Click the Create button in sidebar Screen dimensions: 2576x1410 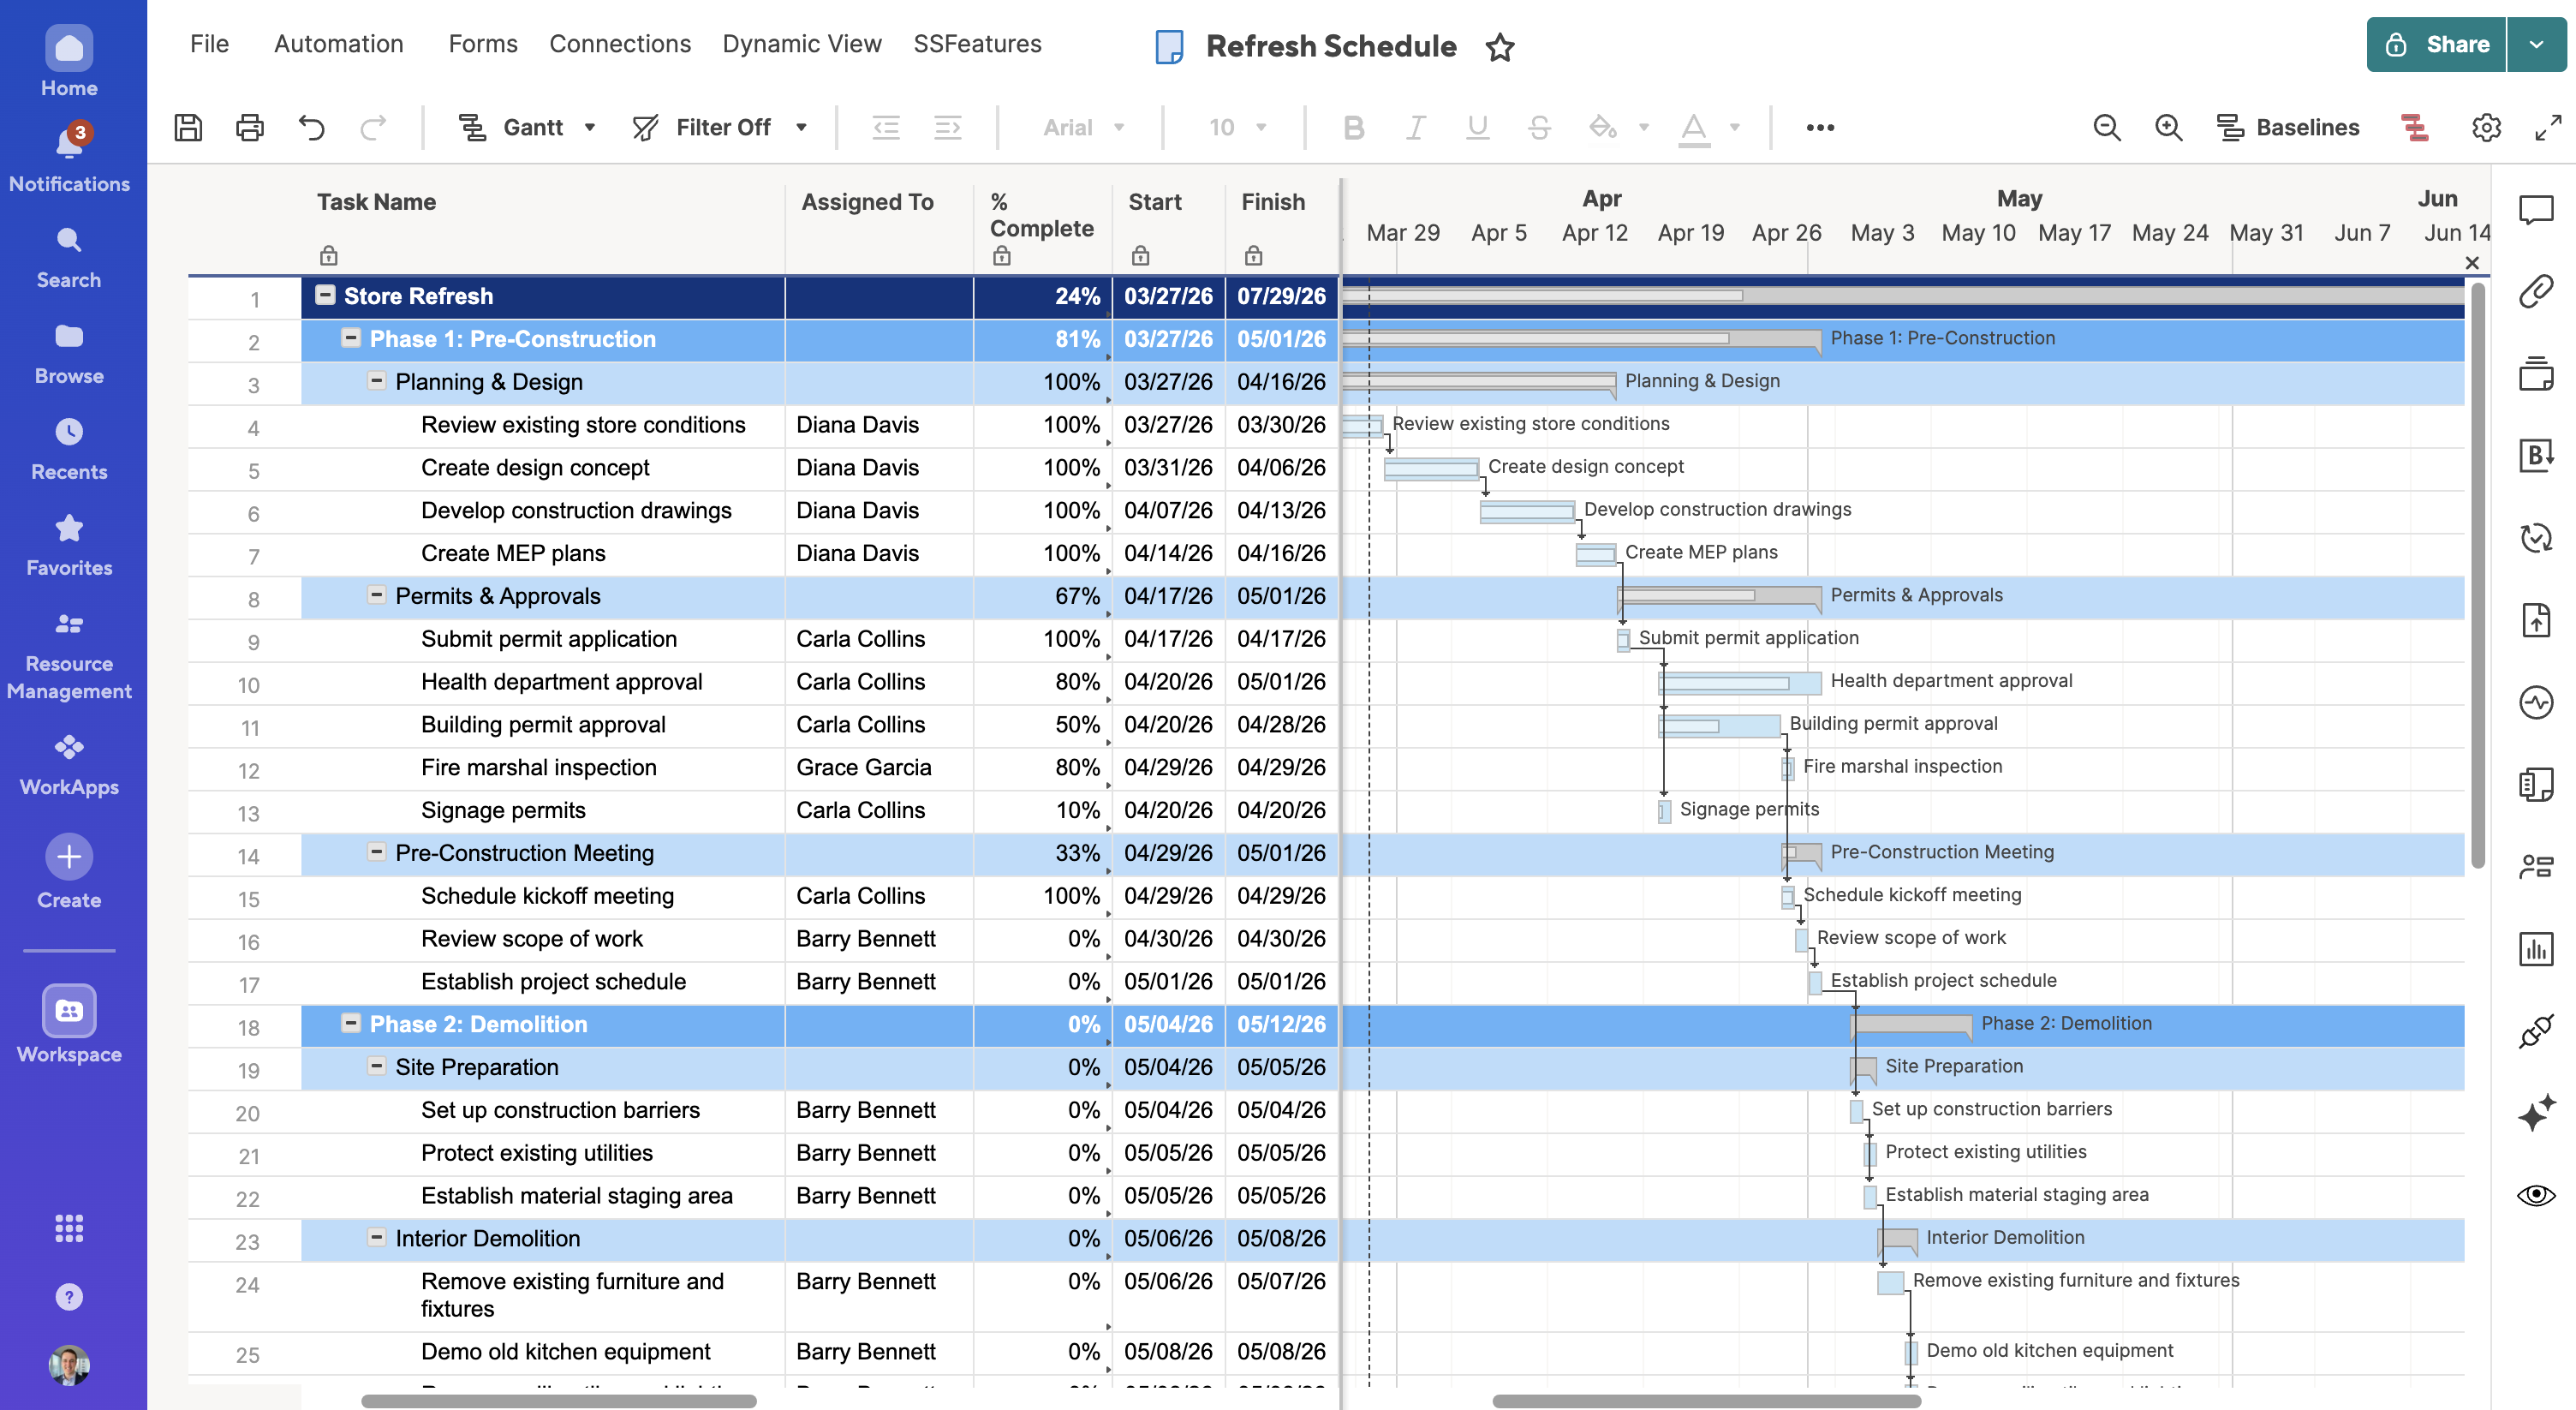tap(69, 857)
